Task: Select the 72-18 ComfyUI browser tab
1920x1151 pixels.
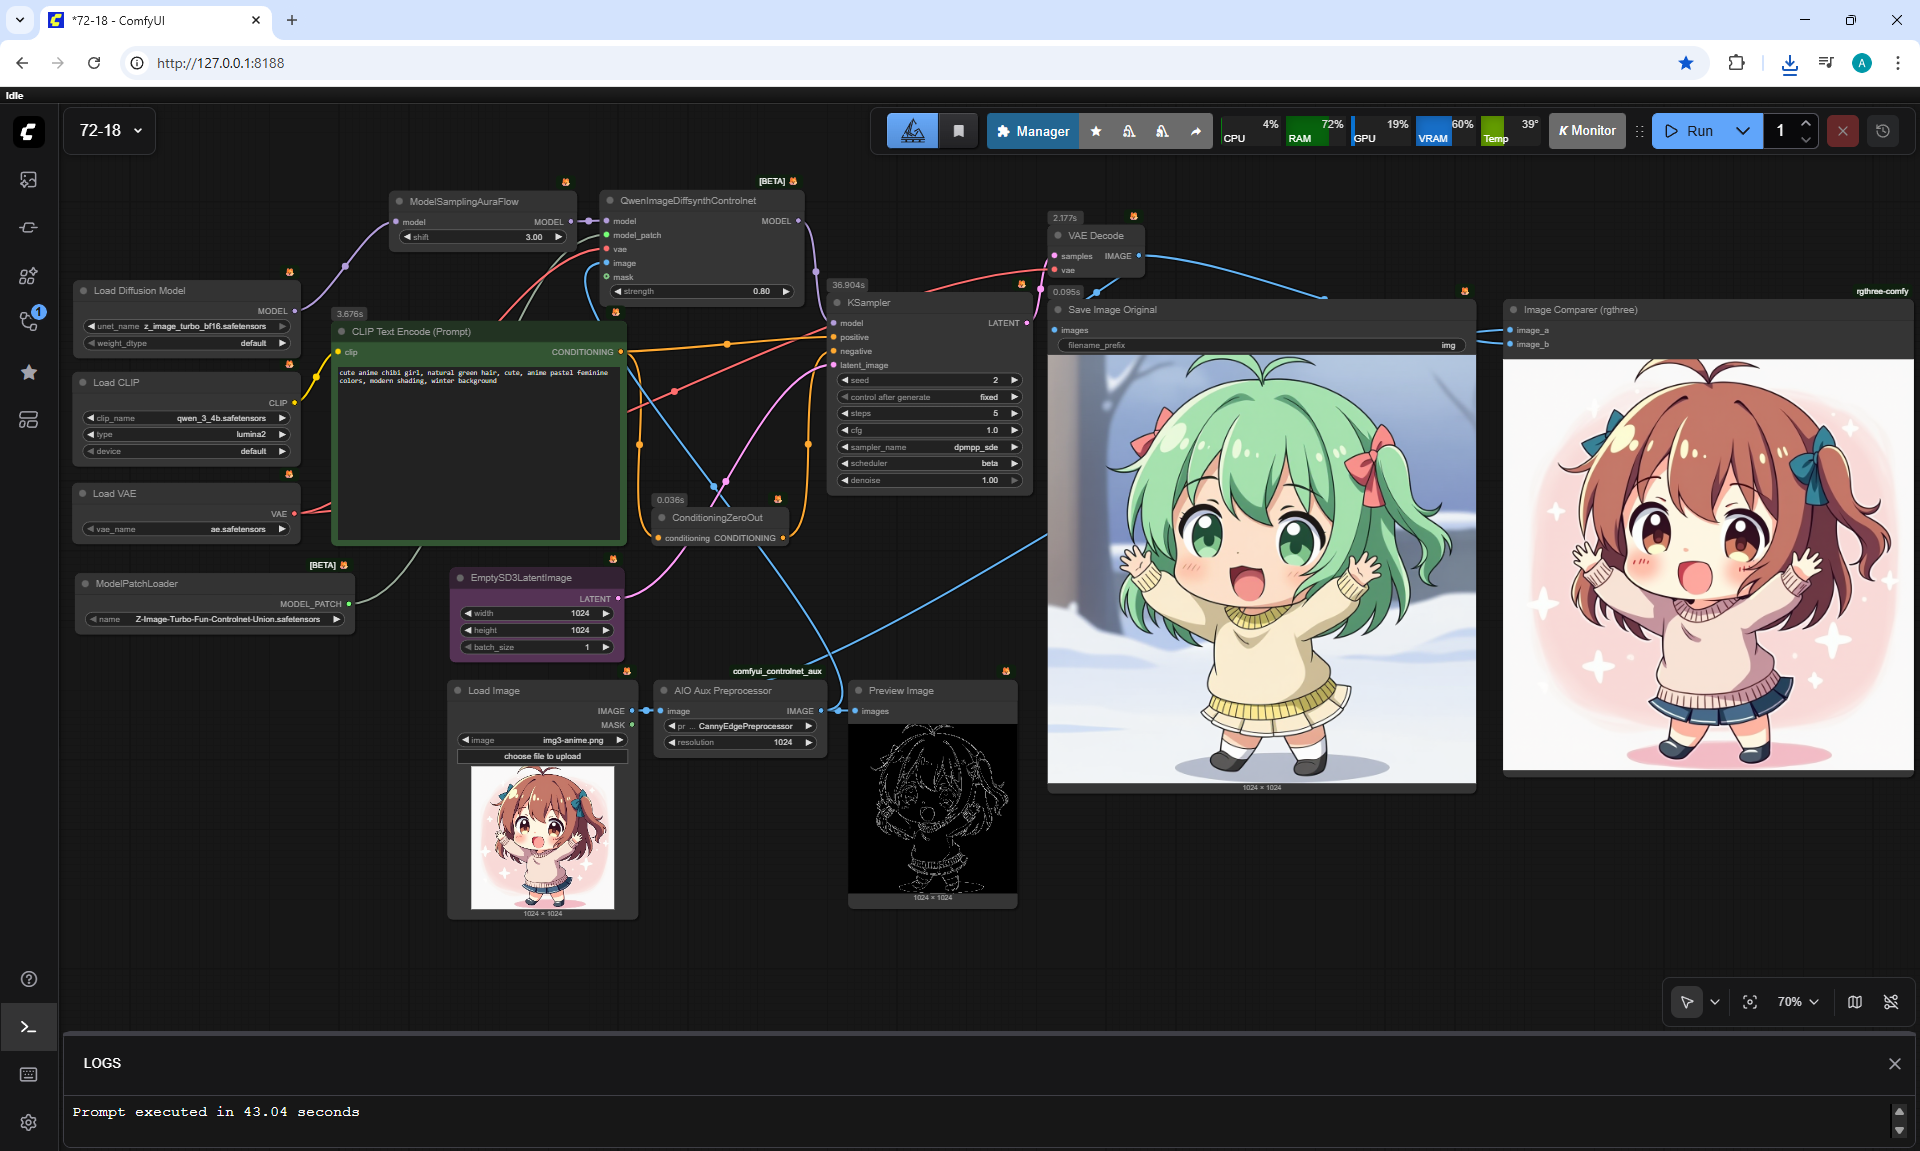Action: click(x=150, y=20)
